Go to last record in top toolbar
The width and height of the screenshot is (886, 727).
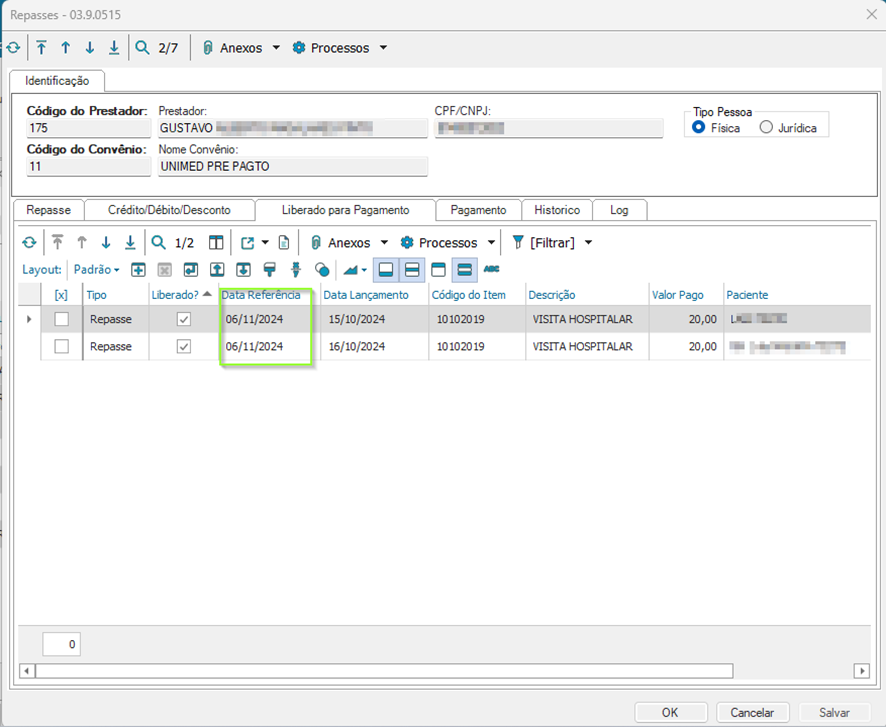pyautogui.click(x=114, y=48)
